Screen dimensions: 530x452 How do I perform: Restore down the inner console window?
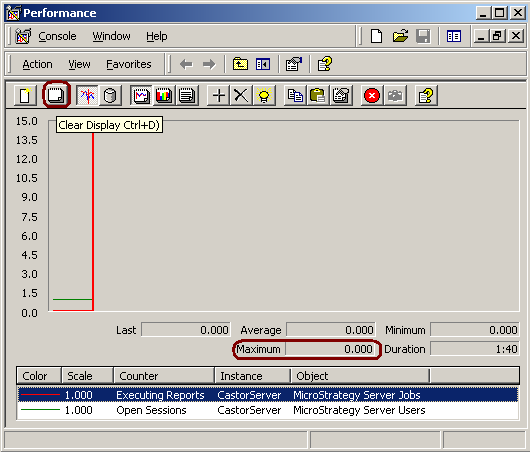pyautogui.click(x=497, y=35)
